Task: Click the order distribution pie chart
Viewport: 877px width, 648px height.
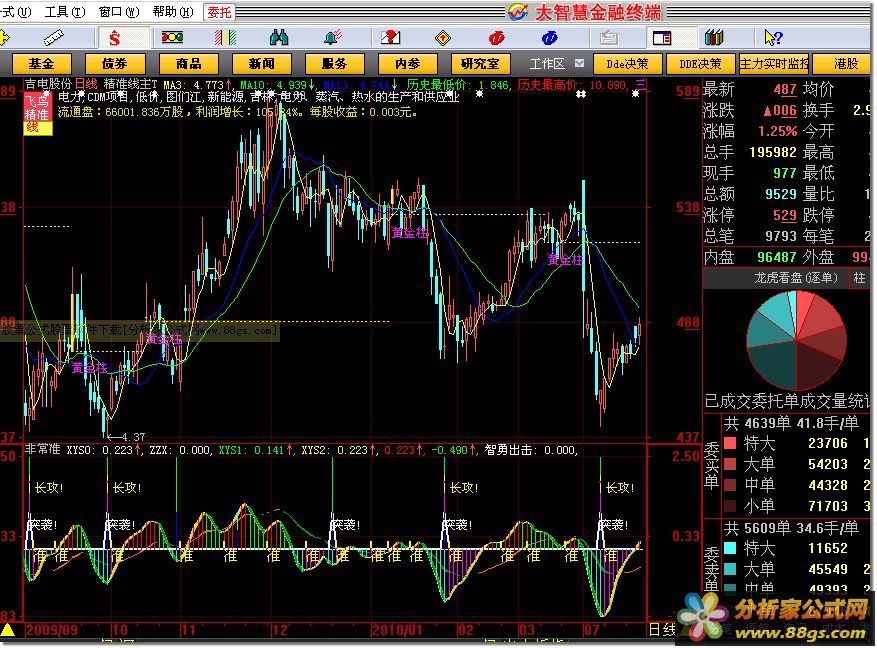Action: click(796, 340)
